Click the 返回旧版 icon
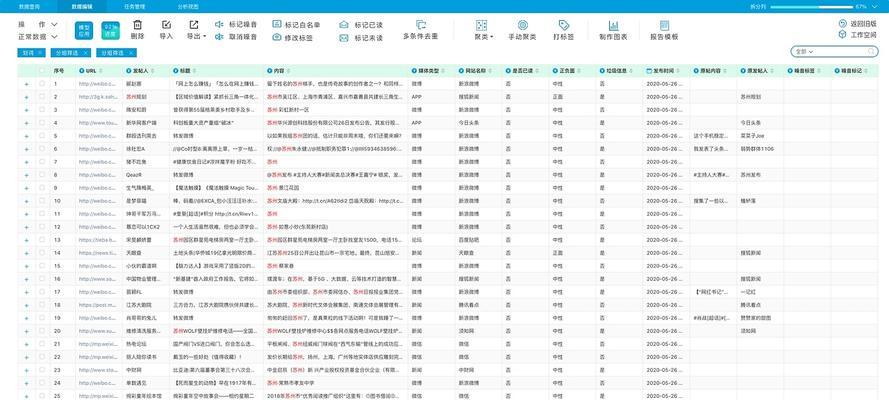The image size is (889, 400). pos(843,24)
